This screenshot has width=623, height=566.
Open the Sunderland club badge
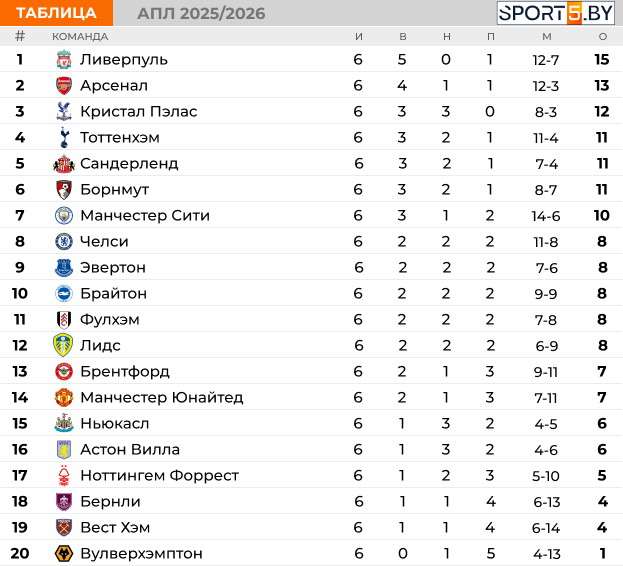click(64, 164)
